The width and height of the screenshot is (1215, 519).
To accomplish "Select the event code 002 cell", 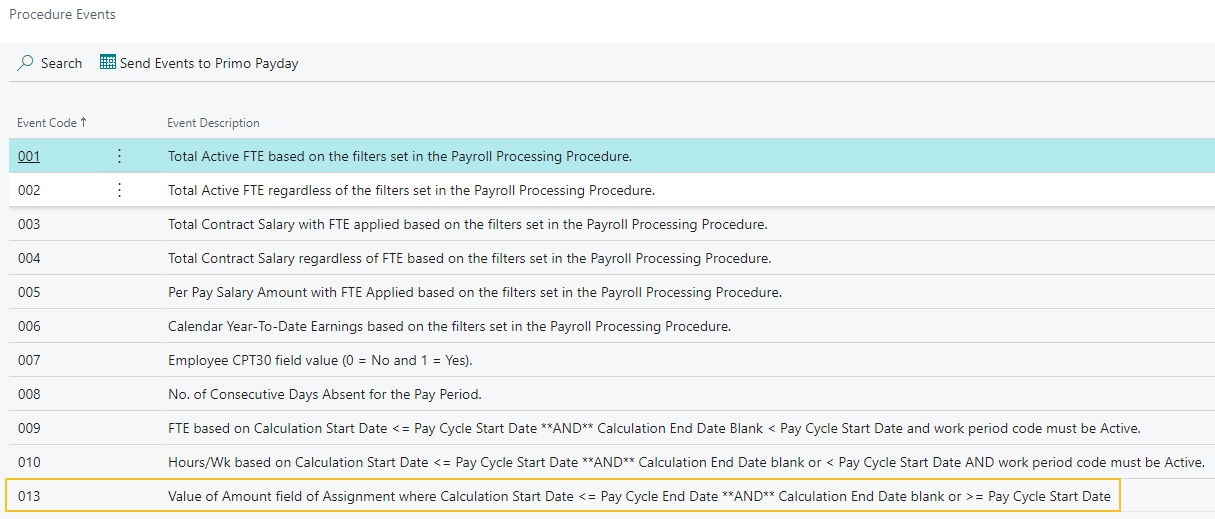I will click(x=29, y=190).
